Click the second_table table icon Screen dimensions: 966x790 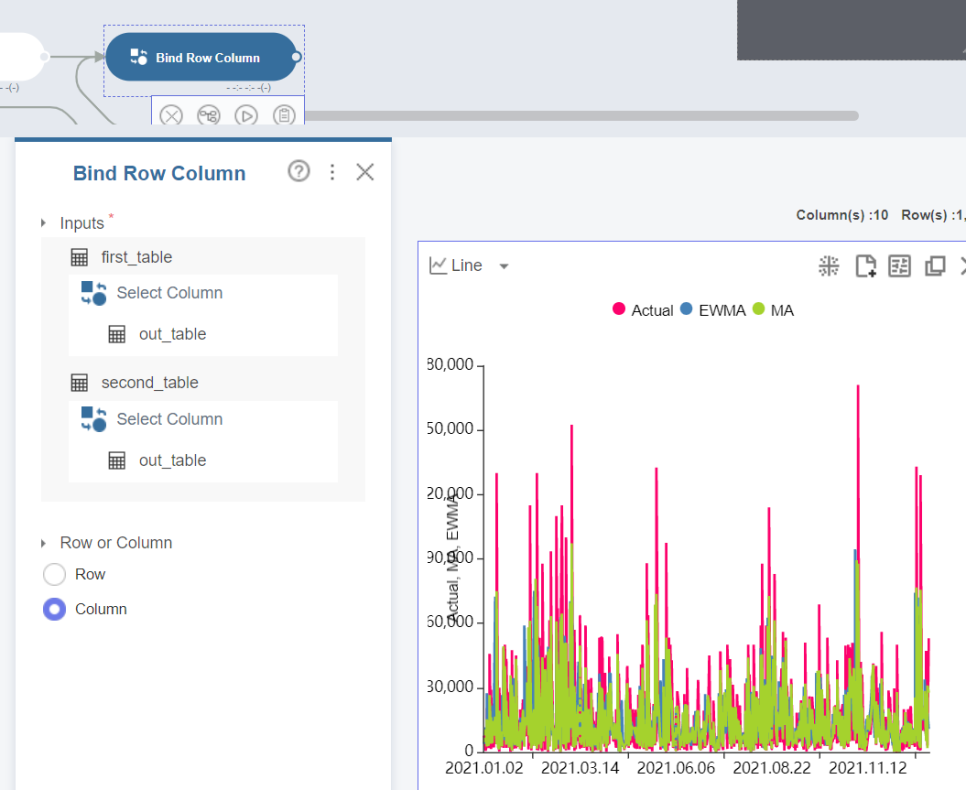[x=79, y=383]
